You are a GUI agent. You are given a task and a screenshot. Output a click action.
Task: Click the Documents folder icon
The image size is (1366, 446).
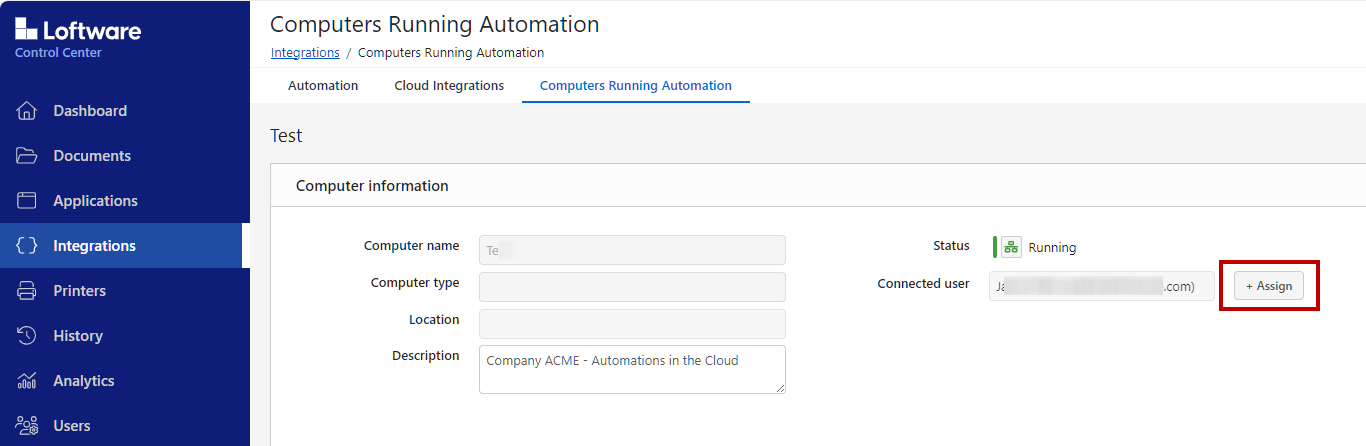27,156
